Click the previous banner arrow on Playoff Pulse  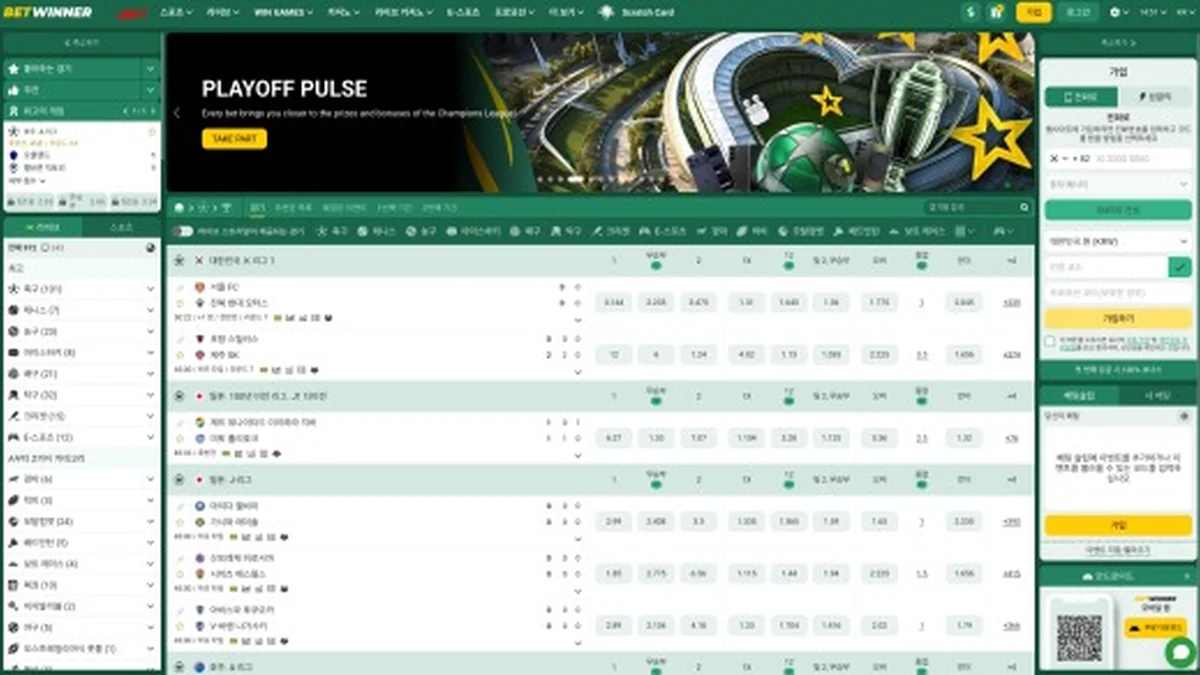point(177,113)
